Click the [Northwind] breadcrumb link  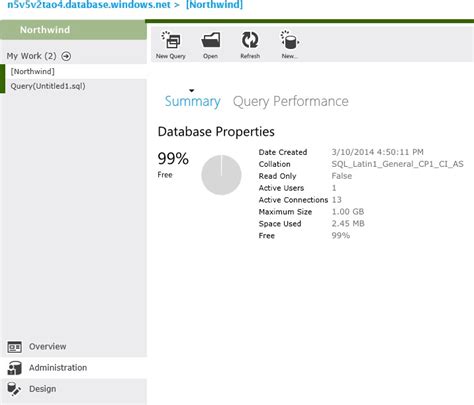click(x=214, y=5)
